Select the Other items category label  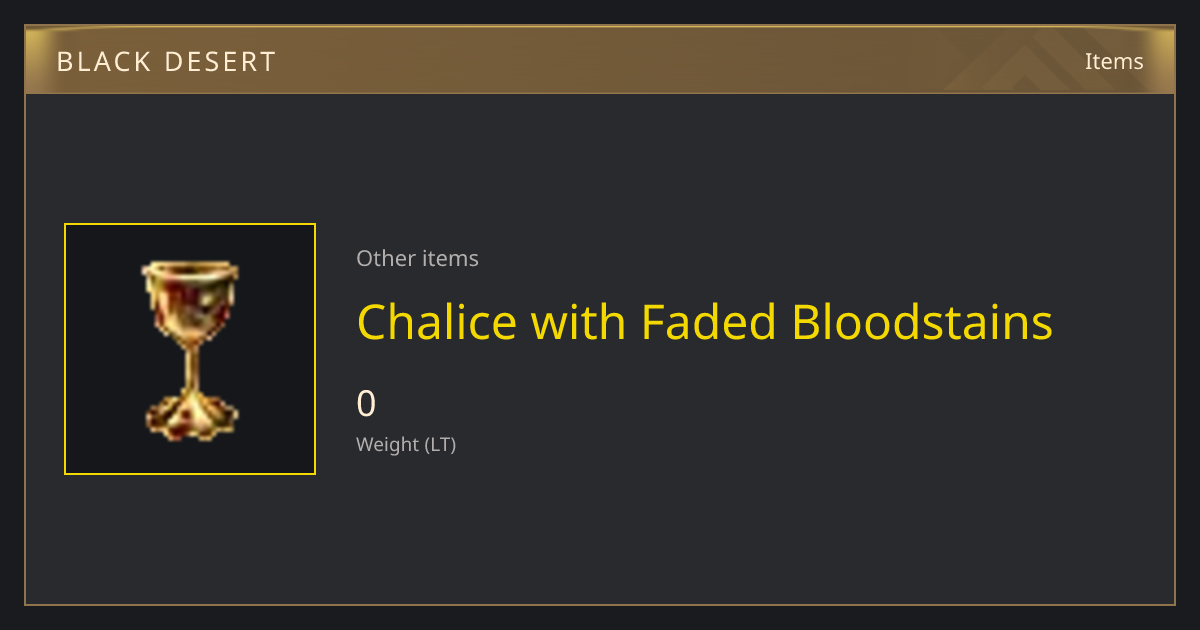[417, 258]
